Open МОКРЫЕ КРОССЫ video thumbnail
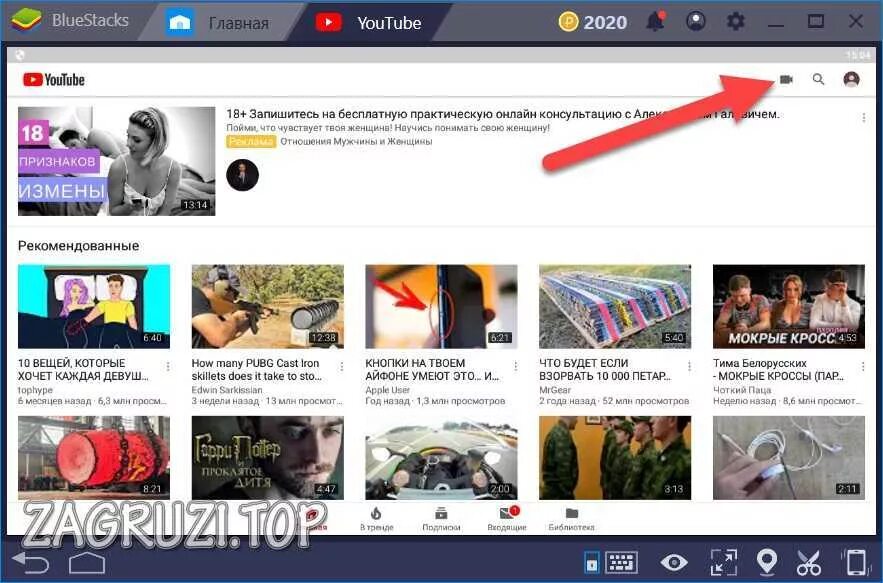The width and height of the screenshot is (883, 583). pyautogui.click(x=789, y=307)
